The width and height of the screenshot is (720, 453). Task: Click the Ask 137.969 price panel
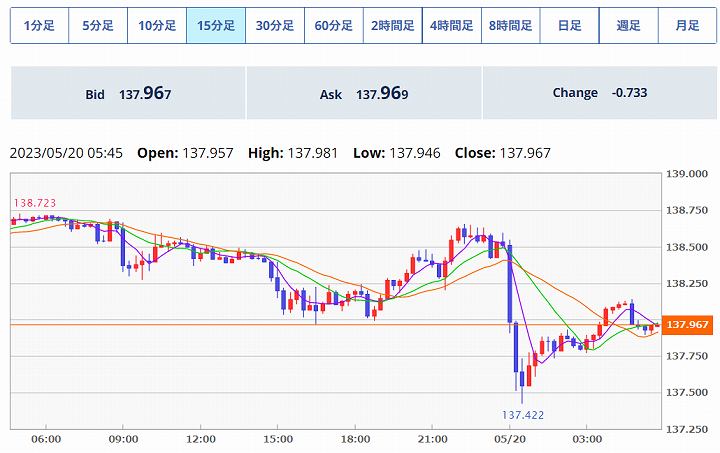(364, 93)
